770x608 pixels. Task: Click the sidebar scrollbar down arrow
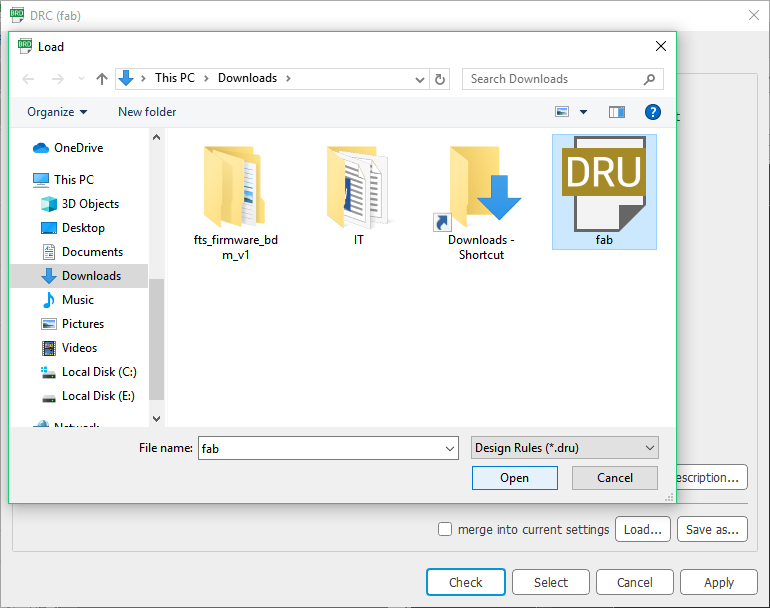[157, 419]
